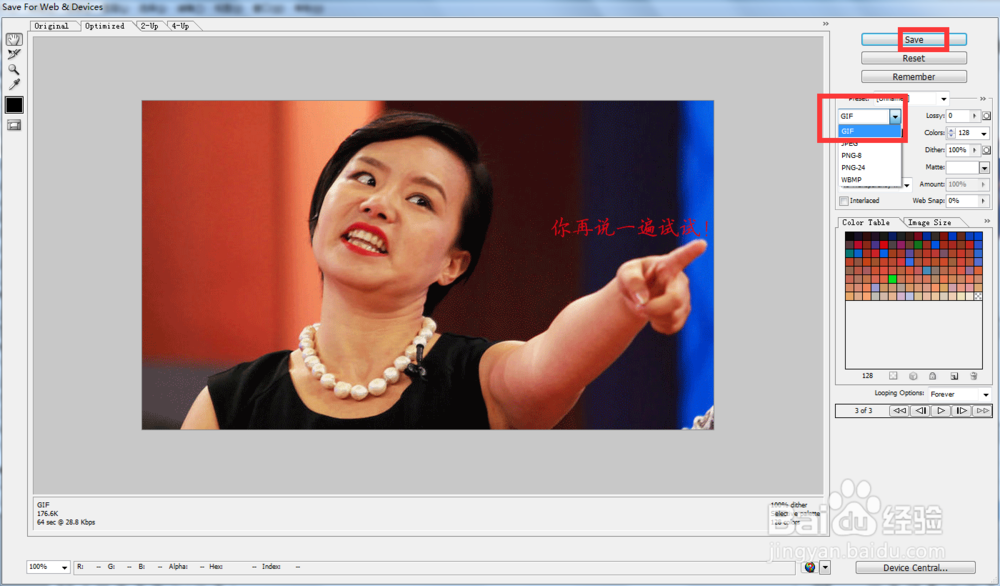Open the Matte color dropdown
The image size is (1000, 586).
pos(984,167)
